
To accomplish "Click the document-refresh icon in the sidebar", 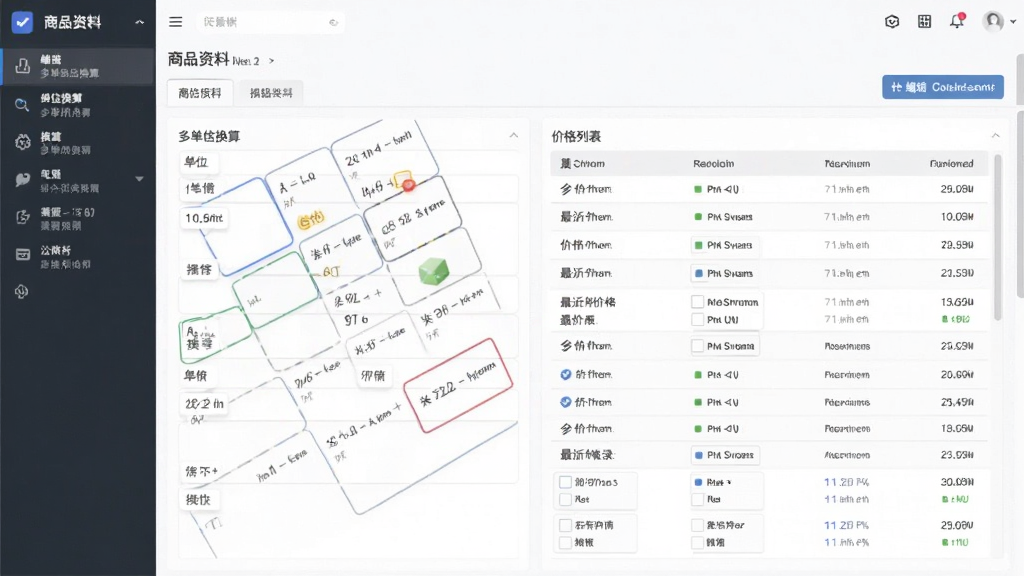I will coord(23,217).
